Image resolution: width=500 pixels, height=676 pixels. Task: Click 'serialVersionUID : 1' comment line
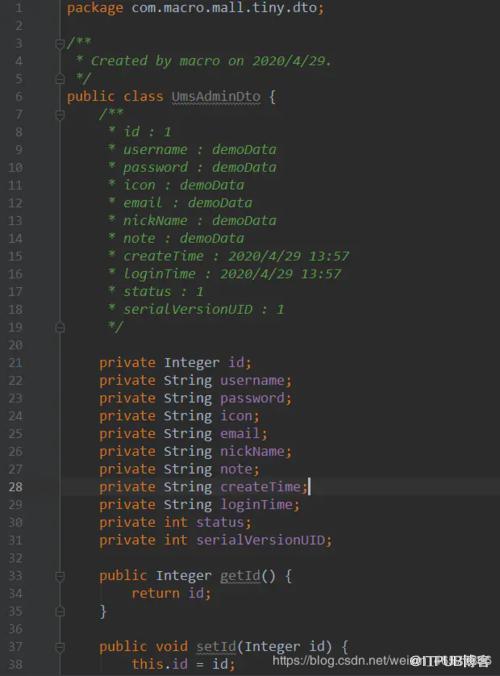coord(203,309)
